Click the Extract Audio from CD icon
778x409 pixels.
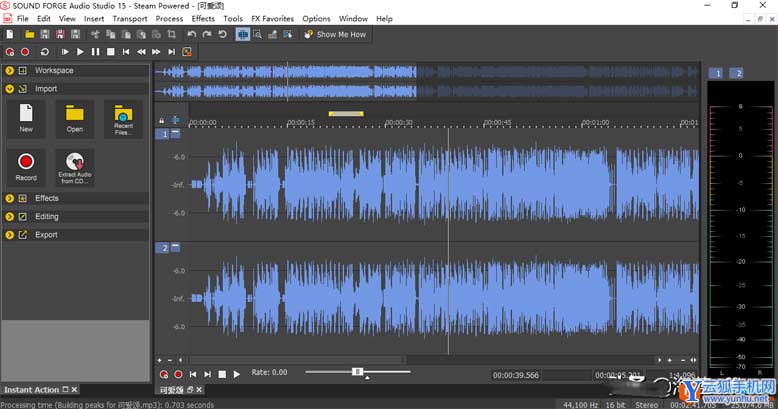pyautogui.click(x=75, y=167)
